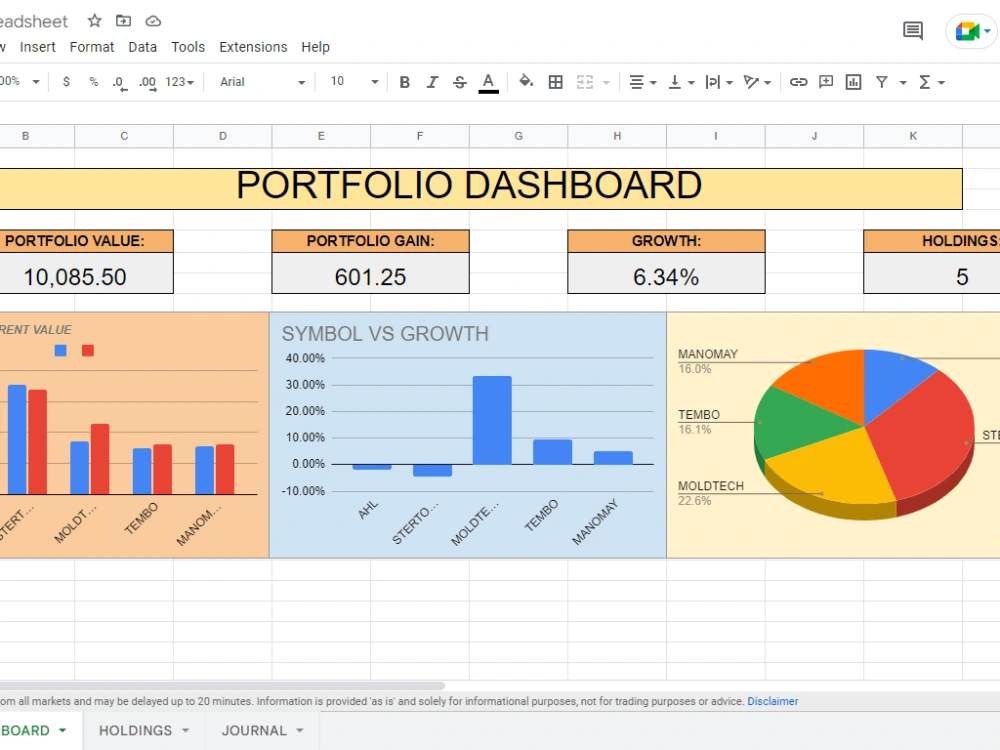Open text wrapping dropdown

click(719, 82)
